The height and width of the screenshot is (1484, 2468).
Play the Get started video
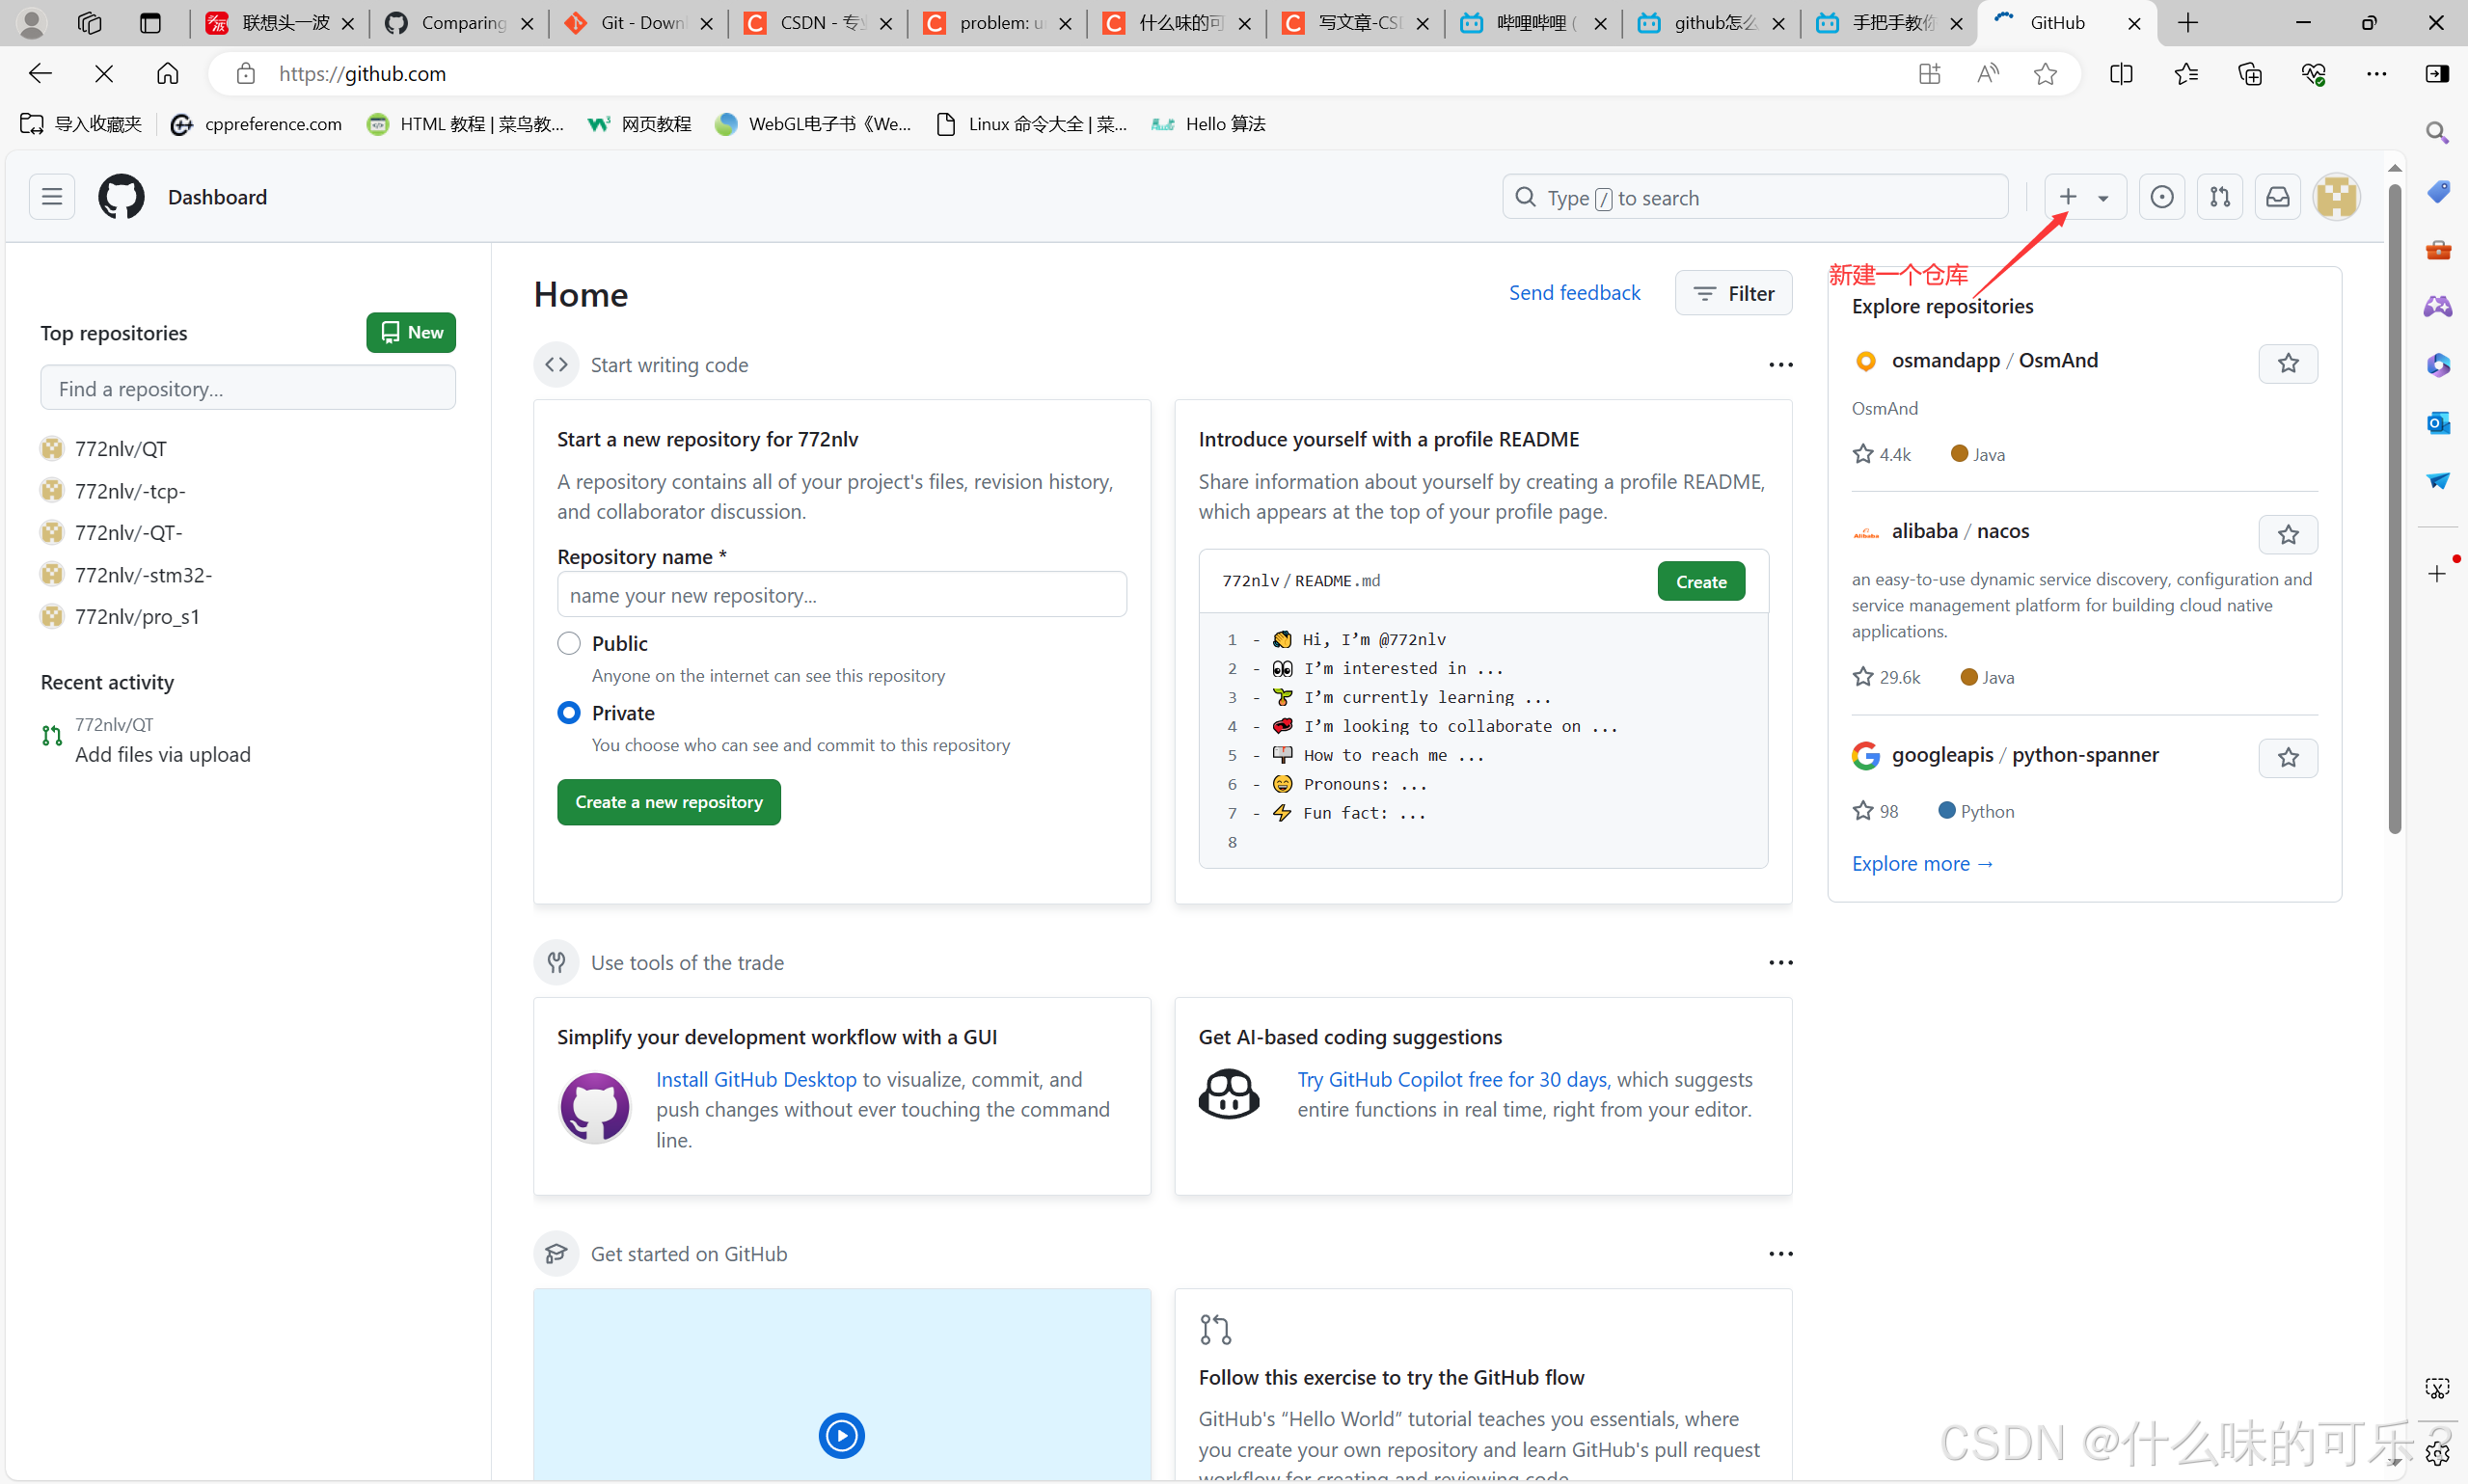point(841,1435)
